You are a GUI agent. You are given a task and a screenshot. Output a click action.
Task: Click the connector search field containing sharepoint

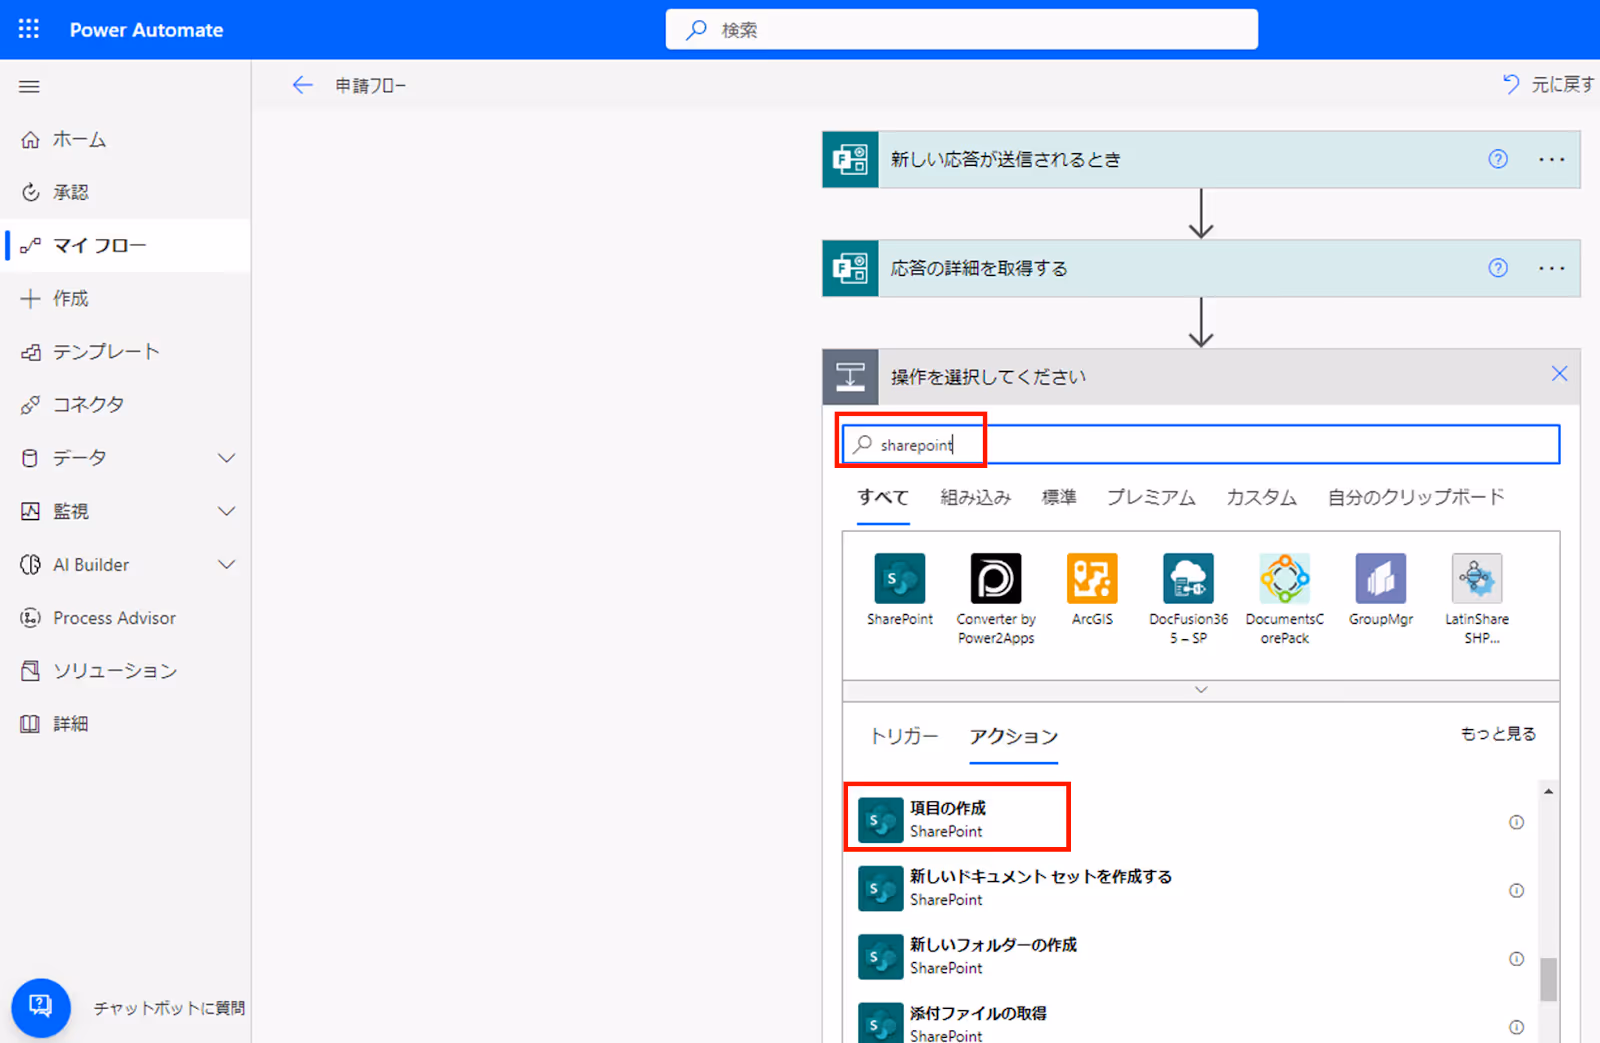(1201, 444)
